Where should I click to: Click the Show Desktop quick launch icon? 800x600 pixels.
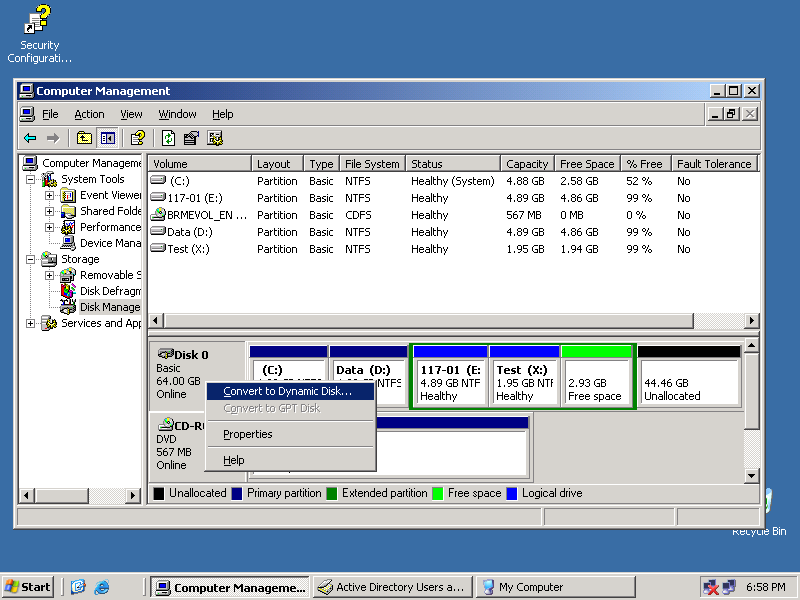point(78,587)
